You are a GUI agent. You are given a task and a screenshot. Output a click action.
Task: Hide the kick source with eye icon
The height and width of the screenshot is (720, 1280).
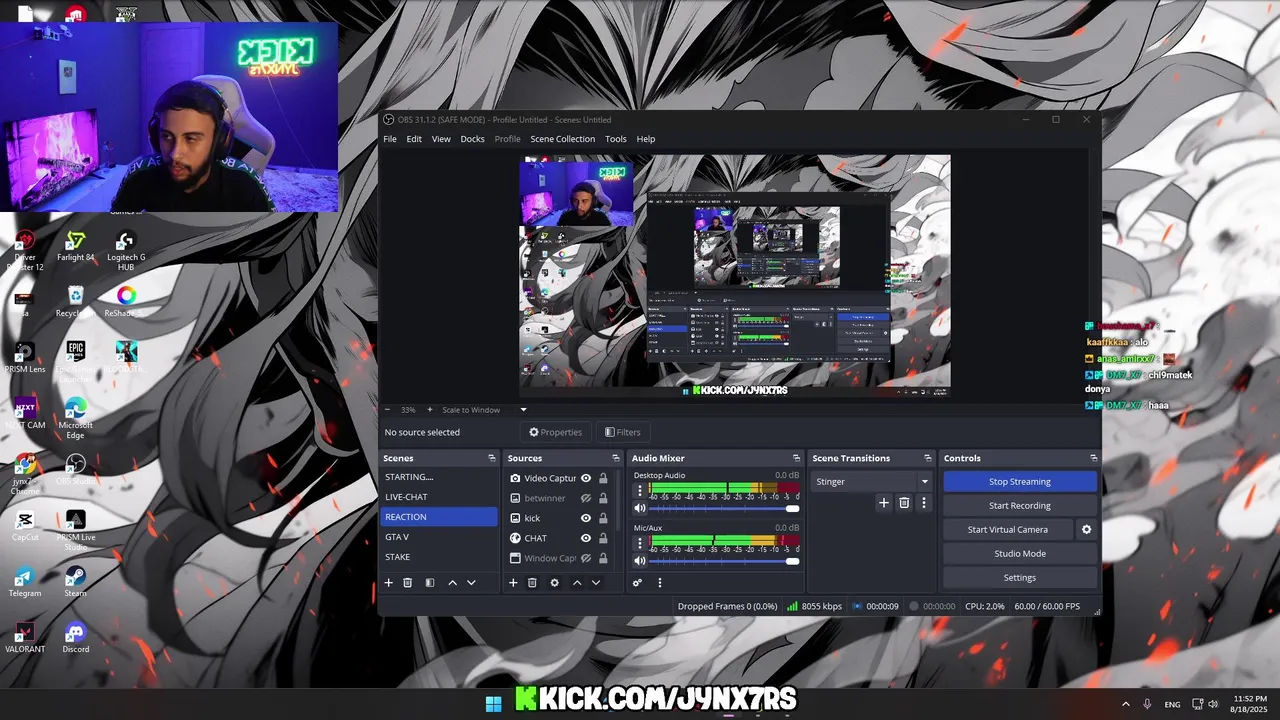point(586,518)
